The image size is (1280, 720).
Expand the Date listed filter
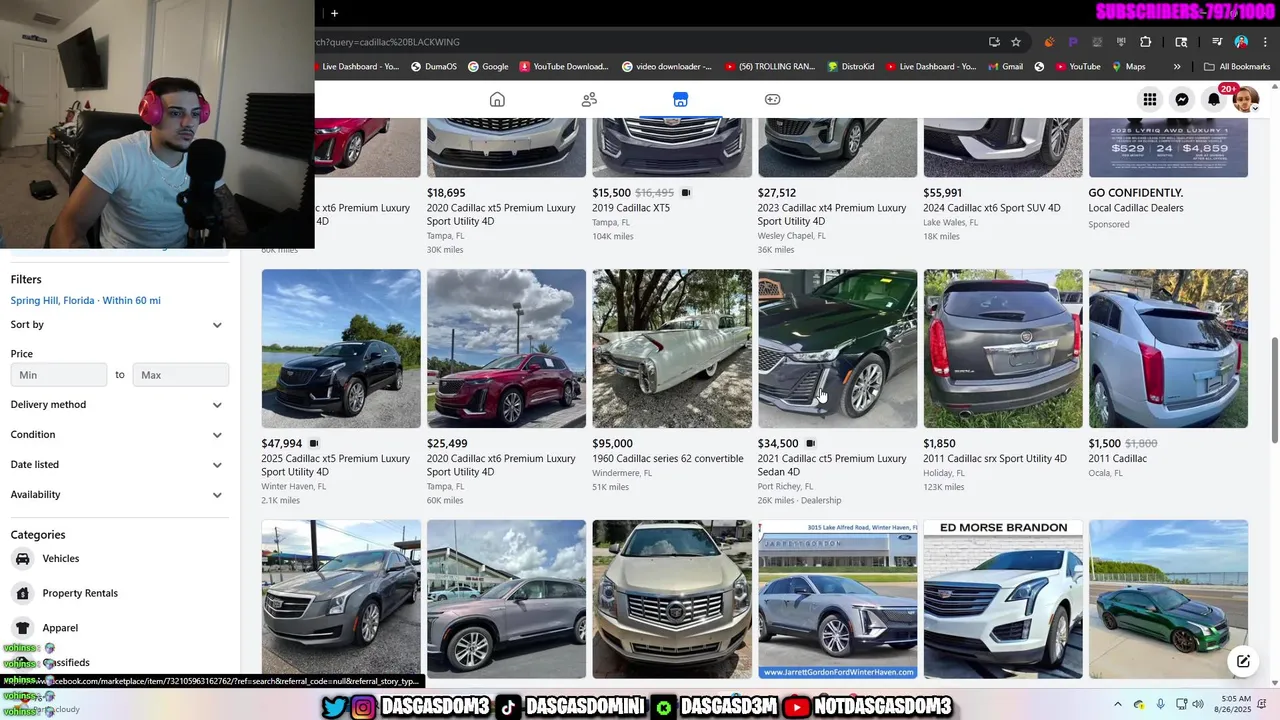tap(116, 465)
